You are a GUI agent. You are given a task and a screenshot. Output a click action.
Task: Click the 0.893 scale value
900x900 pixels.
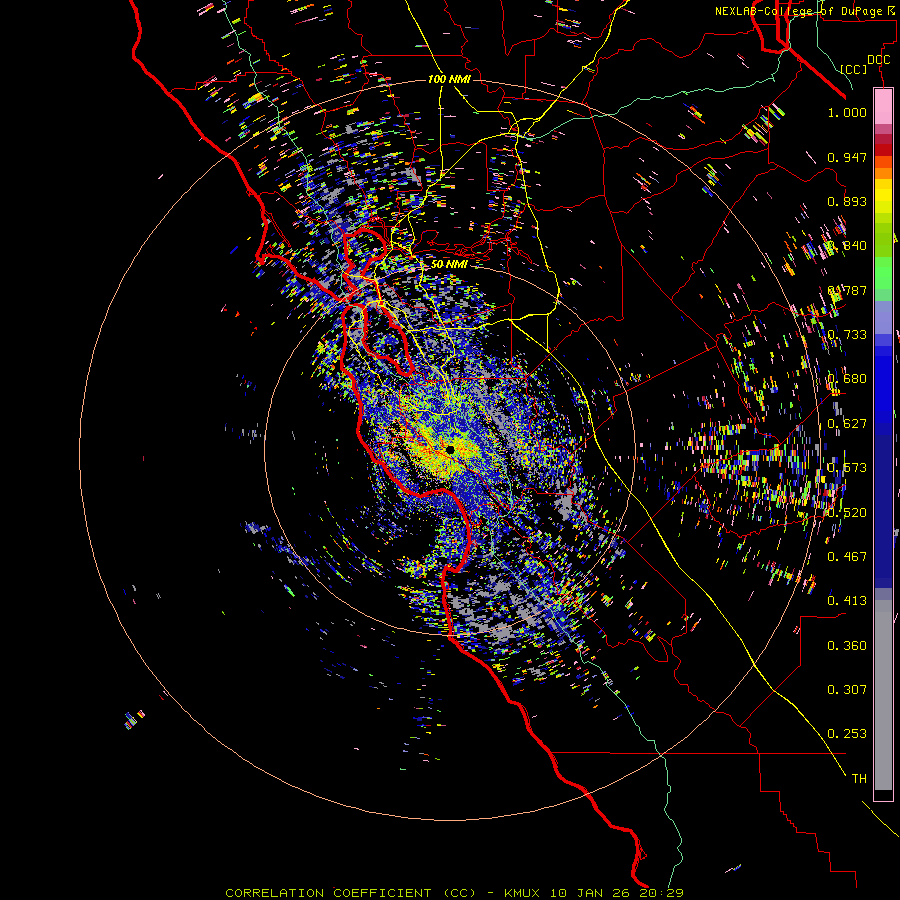click(x=847, y=201)
